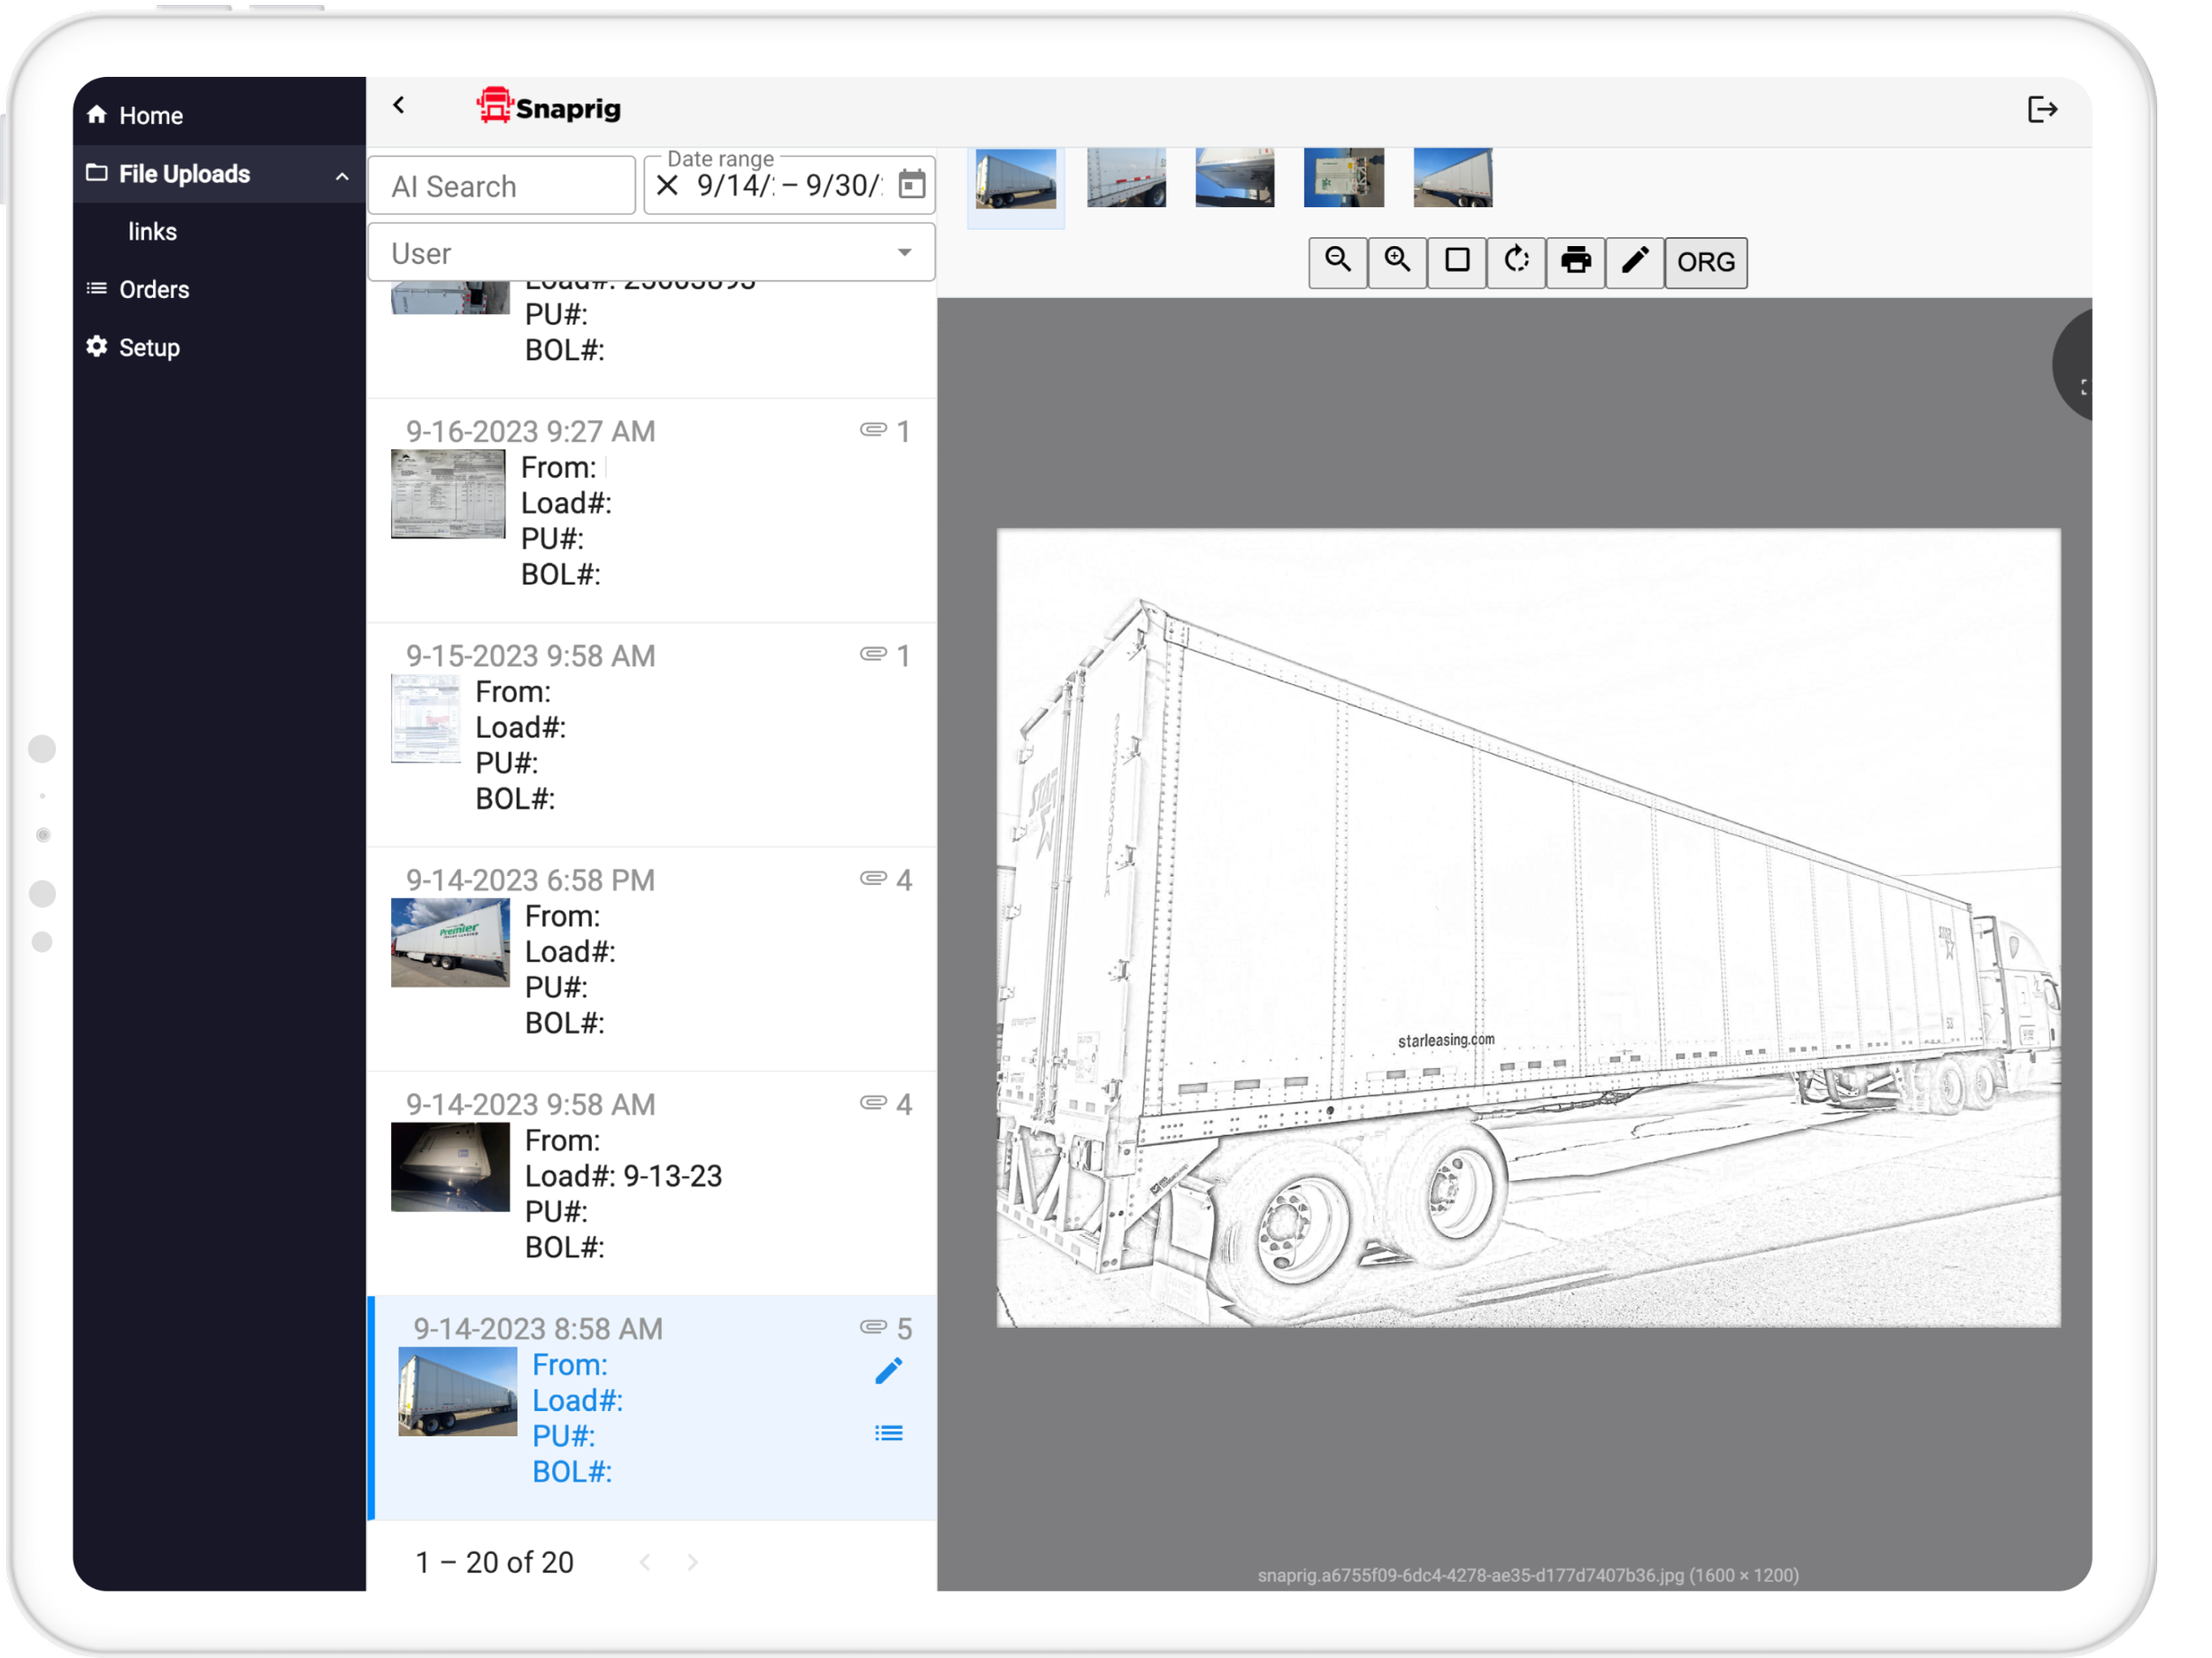Screen dimensions: 2212x1658
Task: Open the date range calendar picker
Action: click(x=911, y=185)
